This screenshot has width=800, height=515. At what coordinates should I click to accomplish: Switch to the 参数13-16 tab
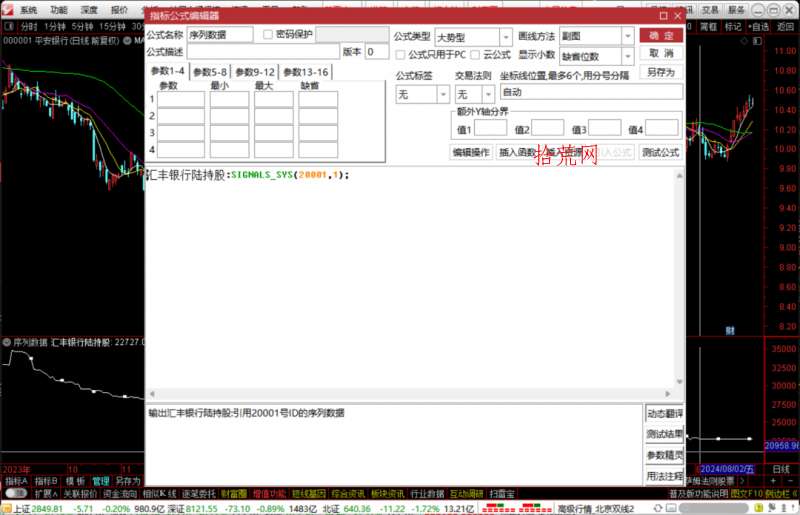pyautogui.click(x=306, y=72)
